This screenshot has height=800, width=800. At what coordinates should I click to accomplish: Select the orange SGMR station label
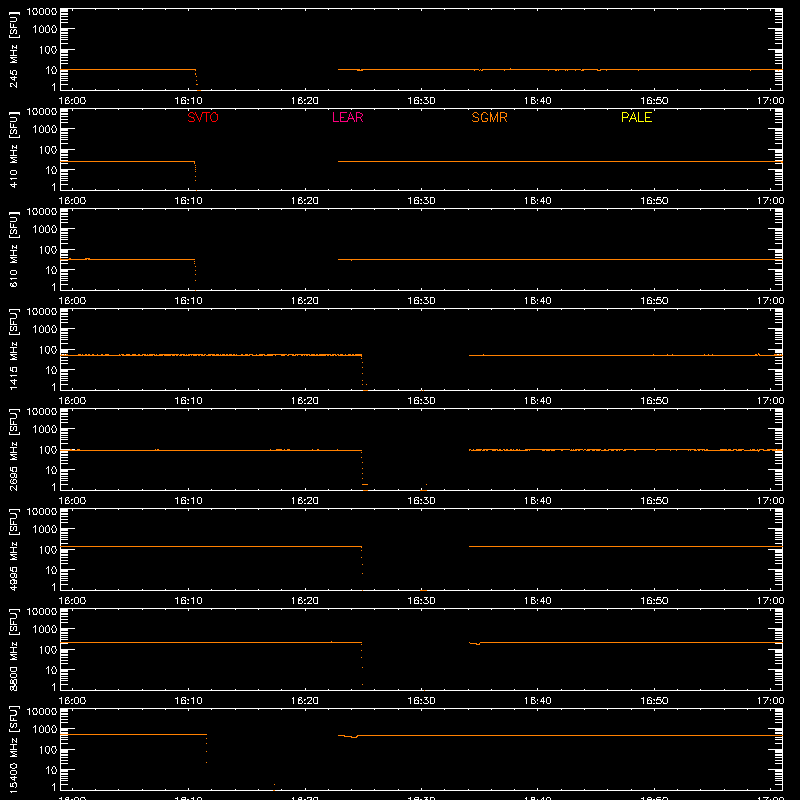tap(489, 117)
